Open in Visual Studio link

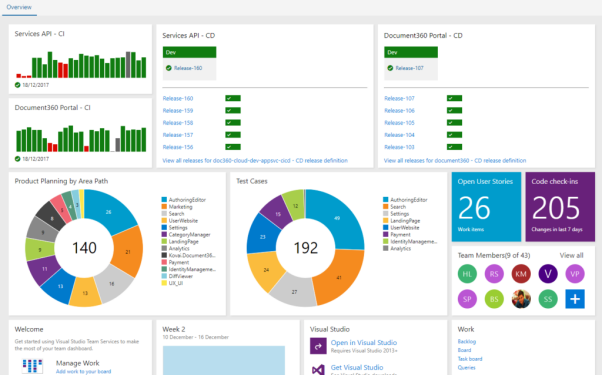[x=364, y=342]
